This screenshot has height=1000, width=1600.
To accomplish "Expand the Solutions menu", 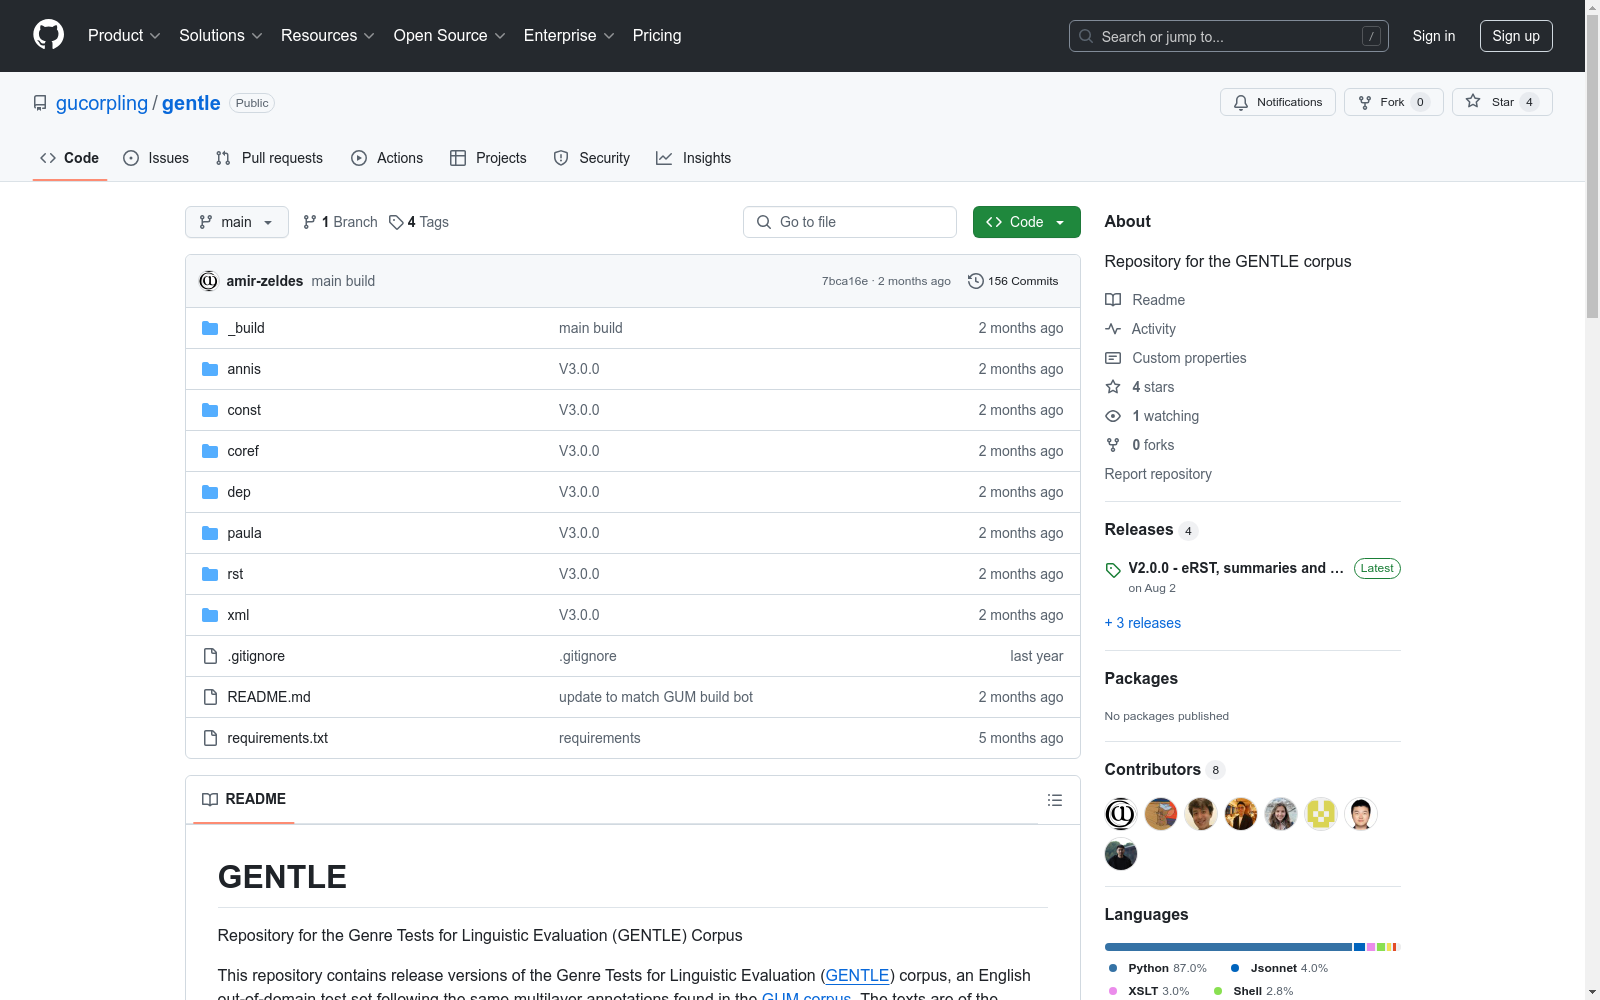I will coord(221,35).
